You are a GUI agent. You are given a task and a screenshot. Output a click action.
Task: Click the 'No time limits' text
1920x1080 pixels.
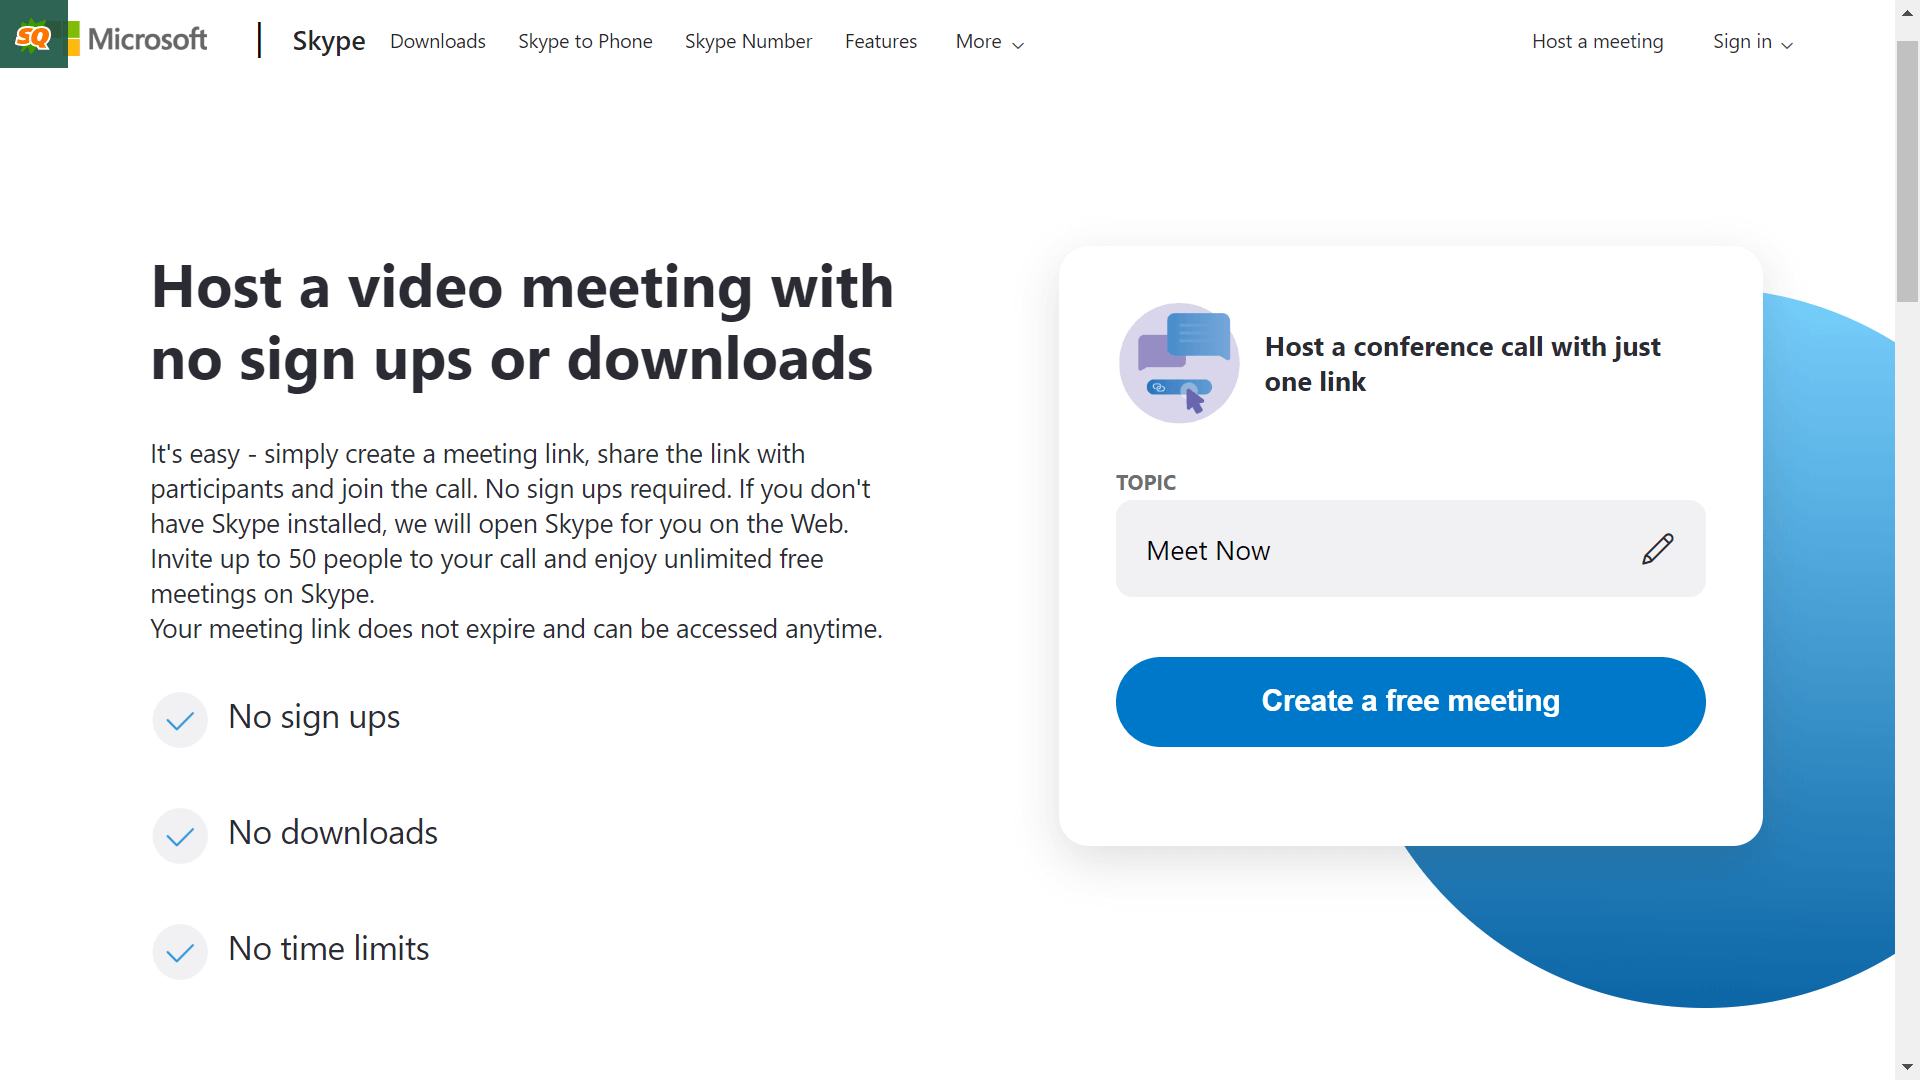(329, 949)
